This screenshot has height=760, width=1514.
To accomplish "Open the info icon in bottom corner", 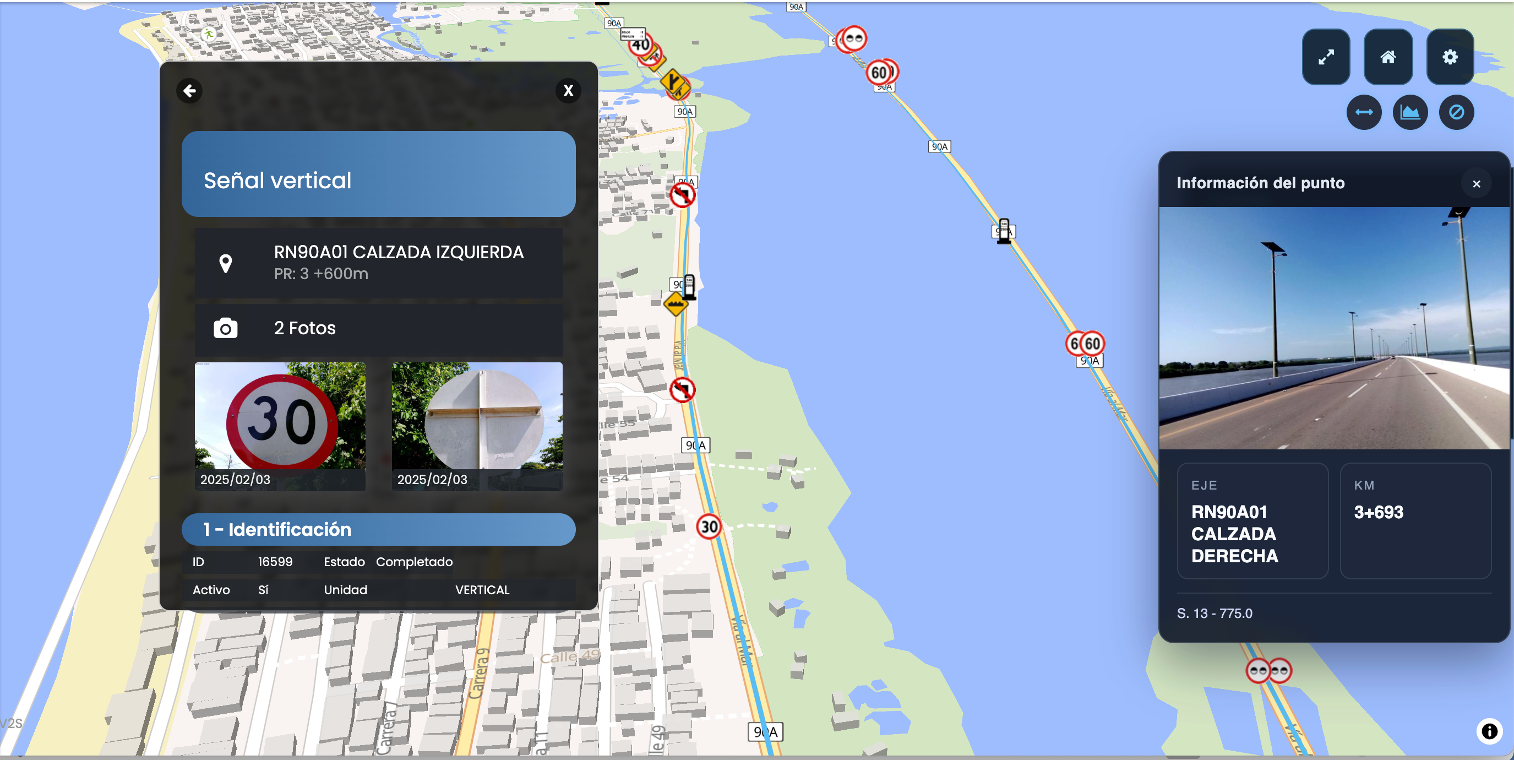I will coord(1489,731).
